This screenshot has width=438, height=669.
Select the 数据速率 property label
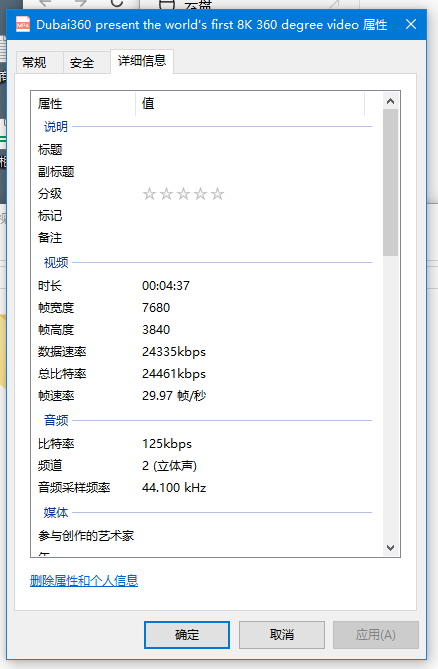click(62, 352)
